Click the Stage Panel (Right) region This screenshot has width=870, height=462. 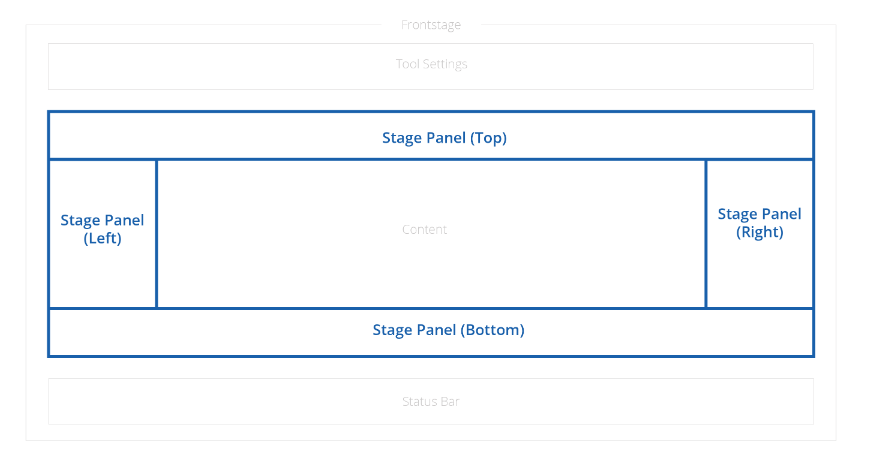click(759, 222)
